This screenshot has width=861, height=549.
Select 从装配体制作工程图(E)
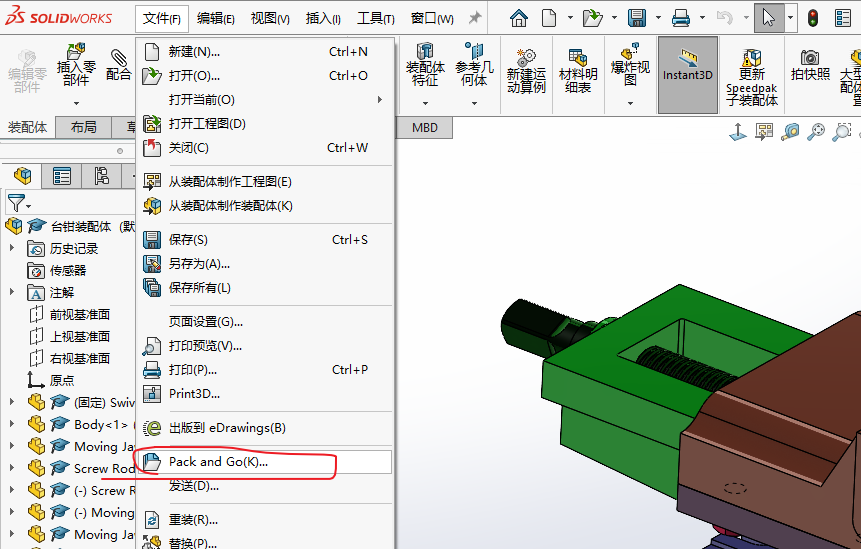265,182
